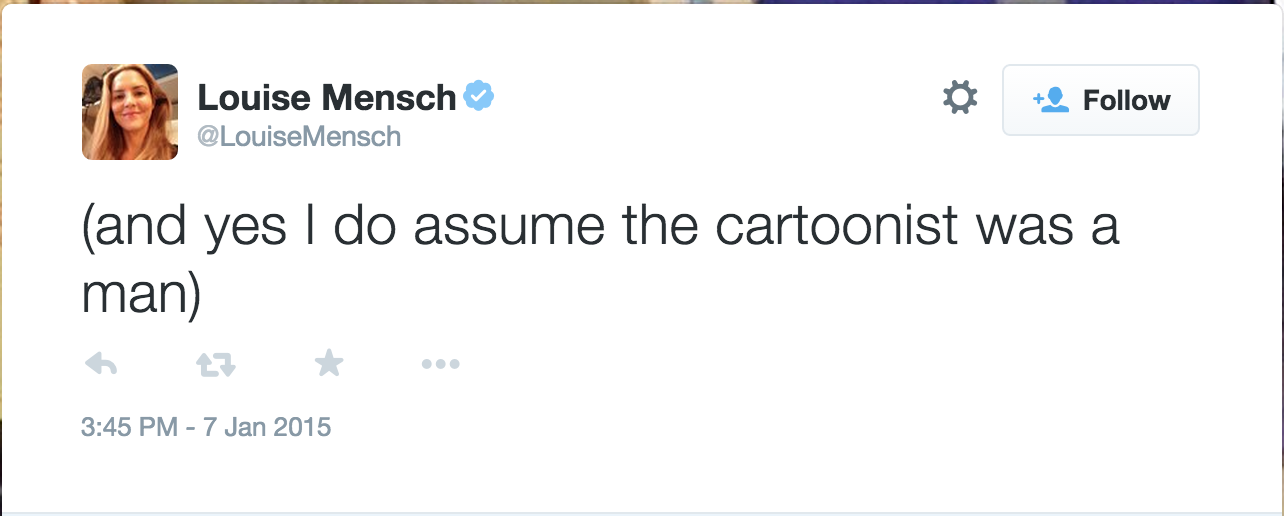Screen dimensions: 1284x516
Task: Open the gear settings dropdown
Action: tap(960, 98)
